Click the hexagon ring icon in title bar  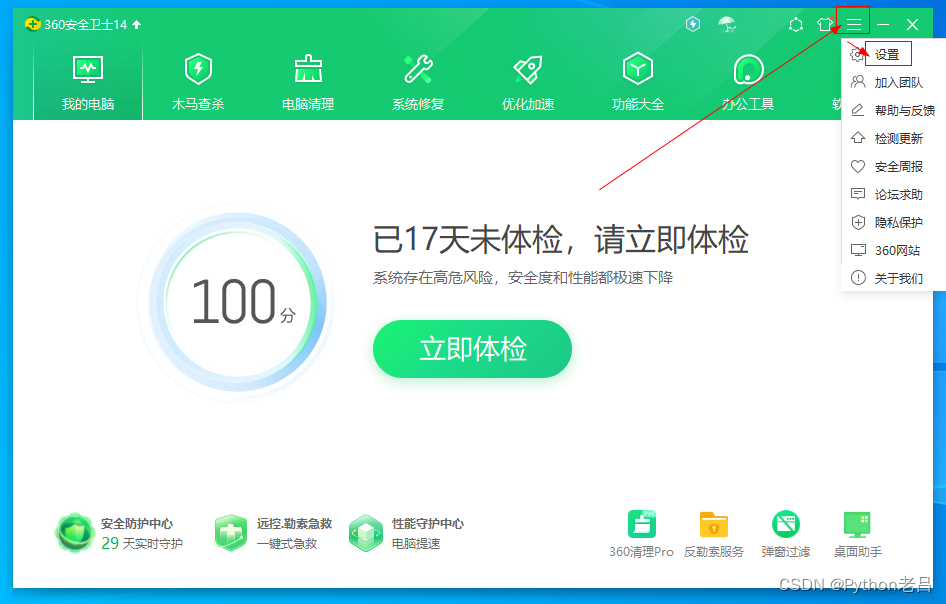coord(796,25)
